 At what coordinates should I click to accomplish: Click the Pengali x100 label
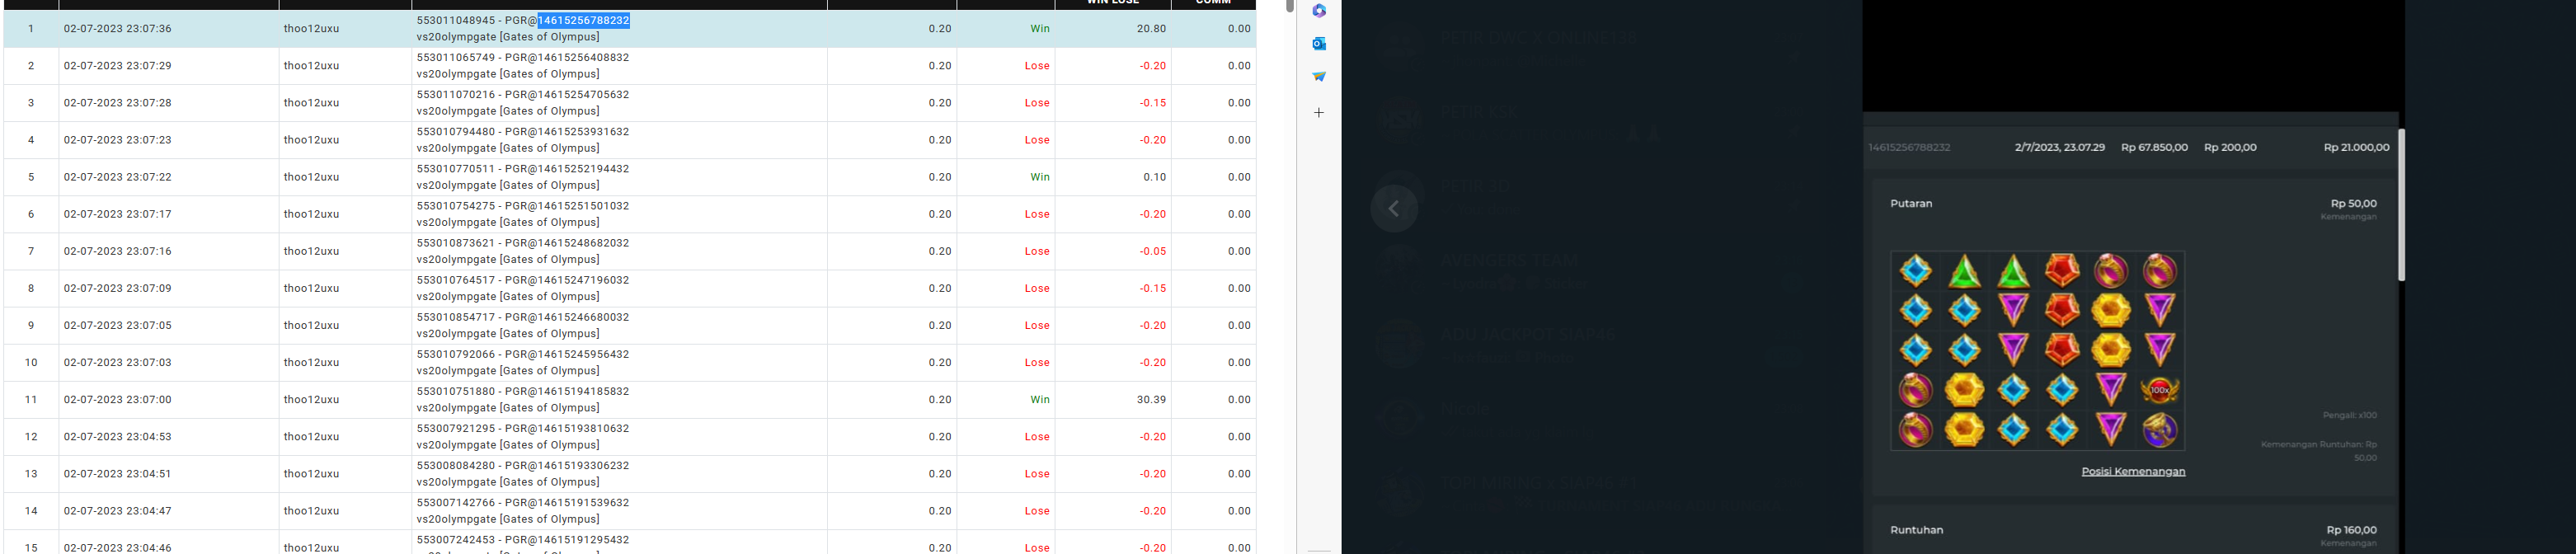point(2349,416)
